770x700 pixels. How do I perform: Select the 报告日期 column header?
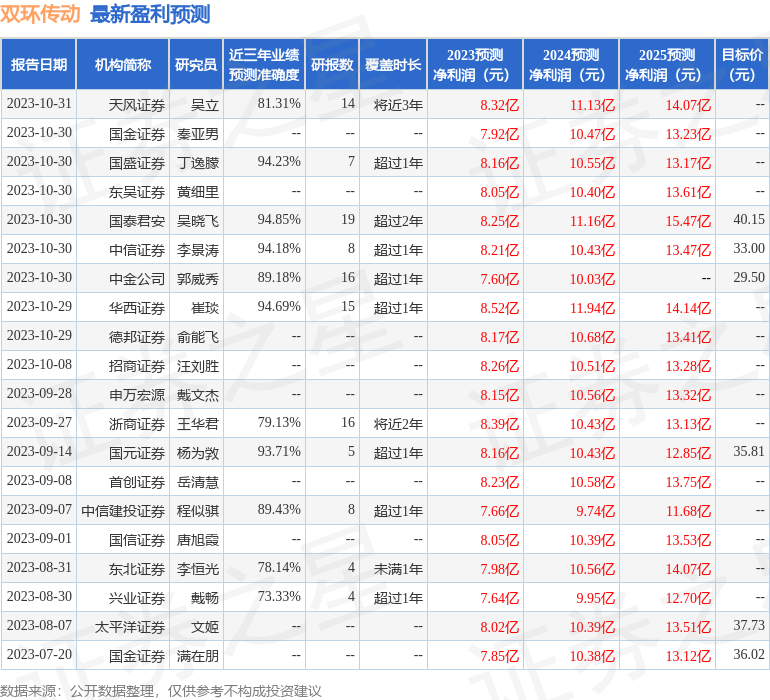click(x=39, y=65)
